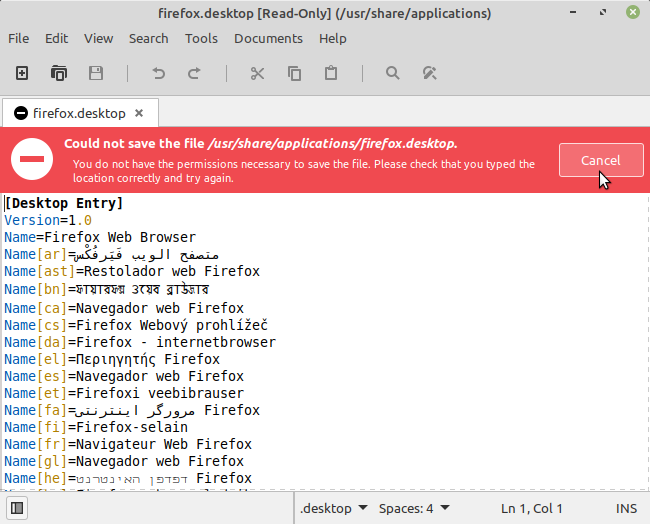Image resolution: width=650 pixels, height=524 pixels.
Task: Click the Name[et]=Firefoxi veebibrauser line
Action: point(124,393)
